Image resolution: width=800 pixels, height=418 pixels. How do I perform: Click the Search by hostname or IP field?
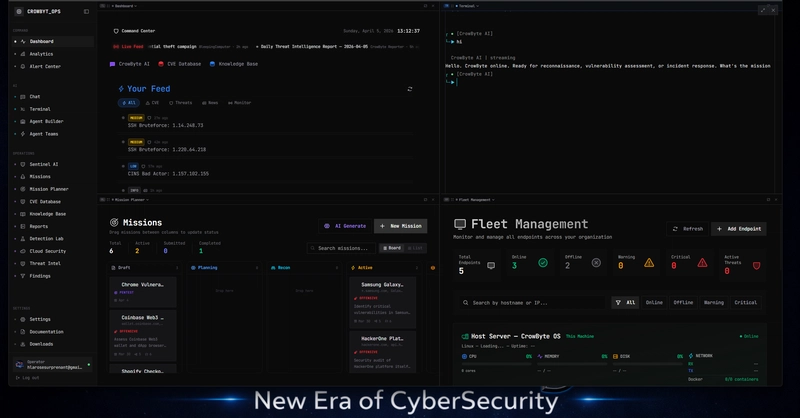click(532, 303)
